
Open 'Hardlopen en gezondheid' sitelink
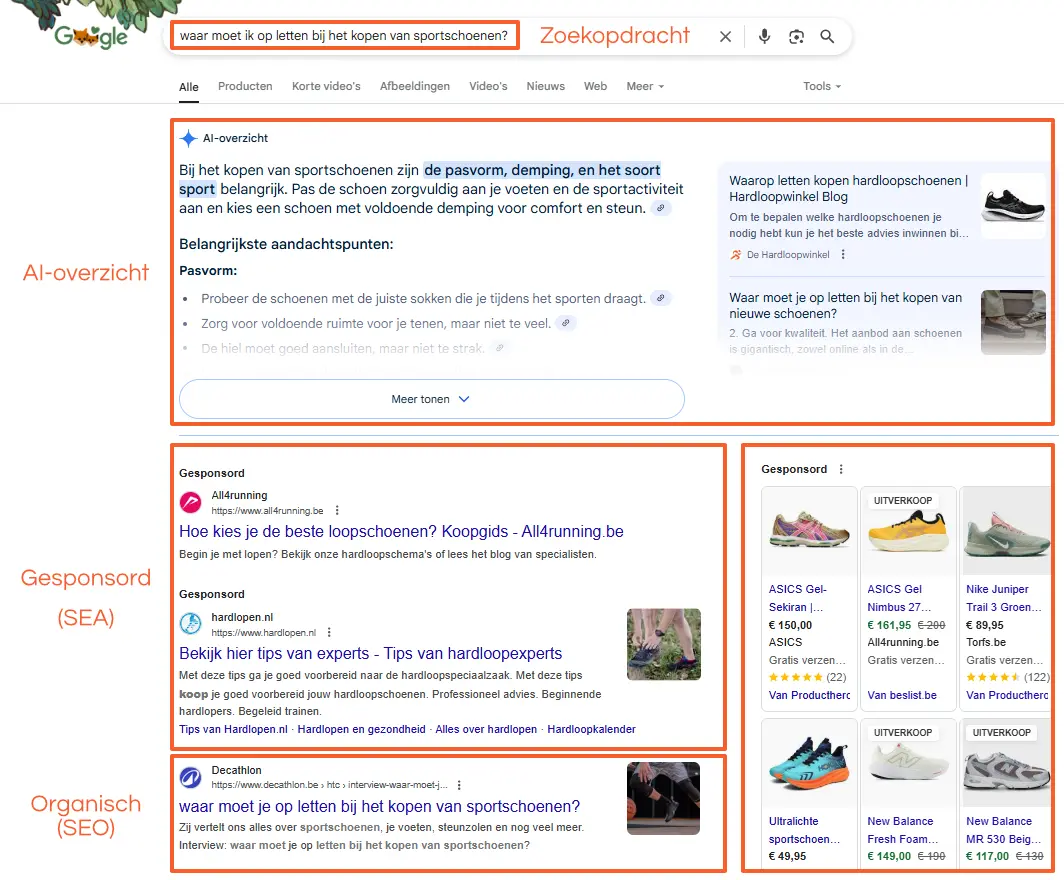click(362, 729)
